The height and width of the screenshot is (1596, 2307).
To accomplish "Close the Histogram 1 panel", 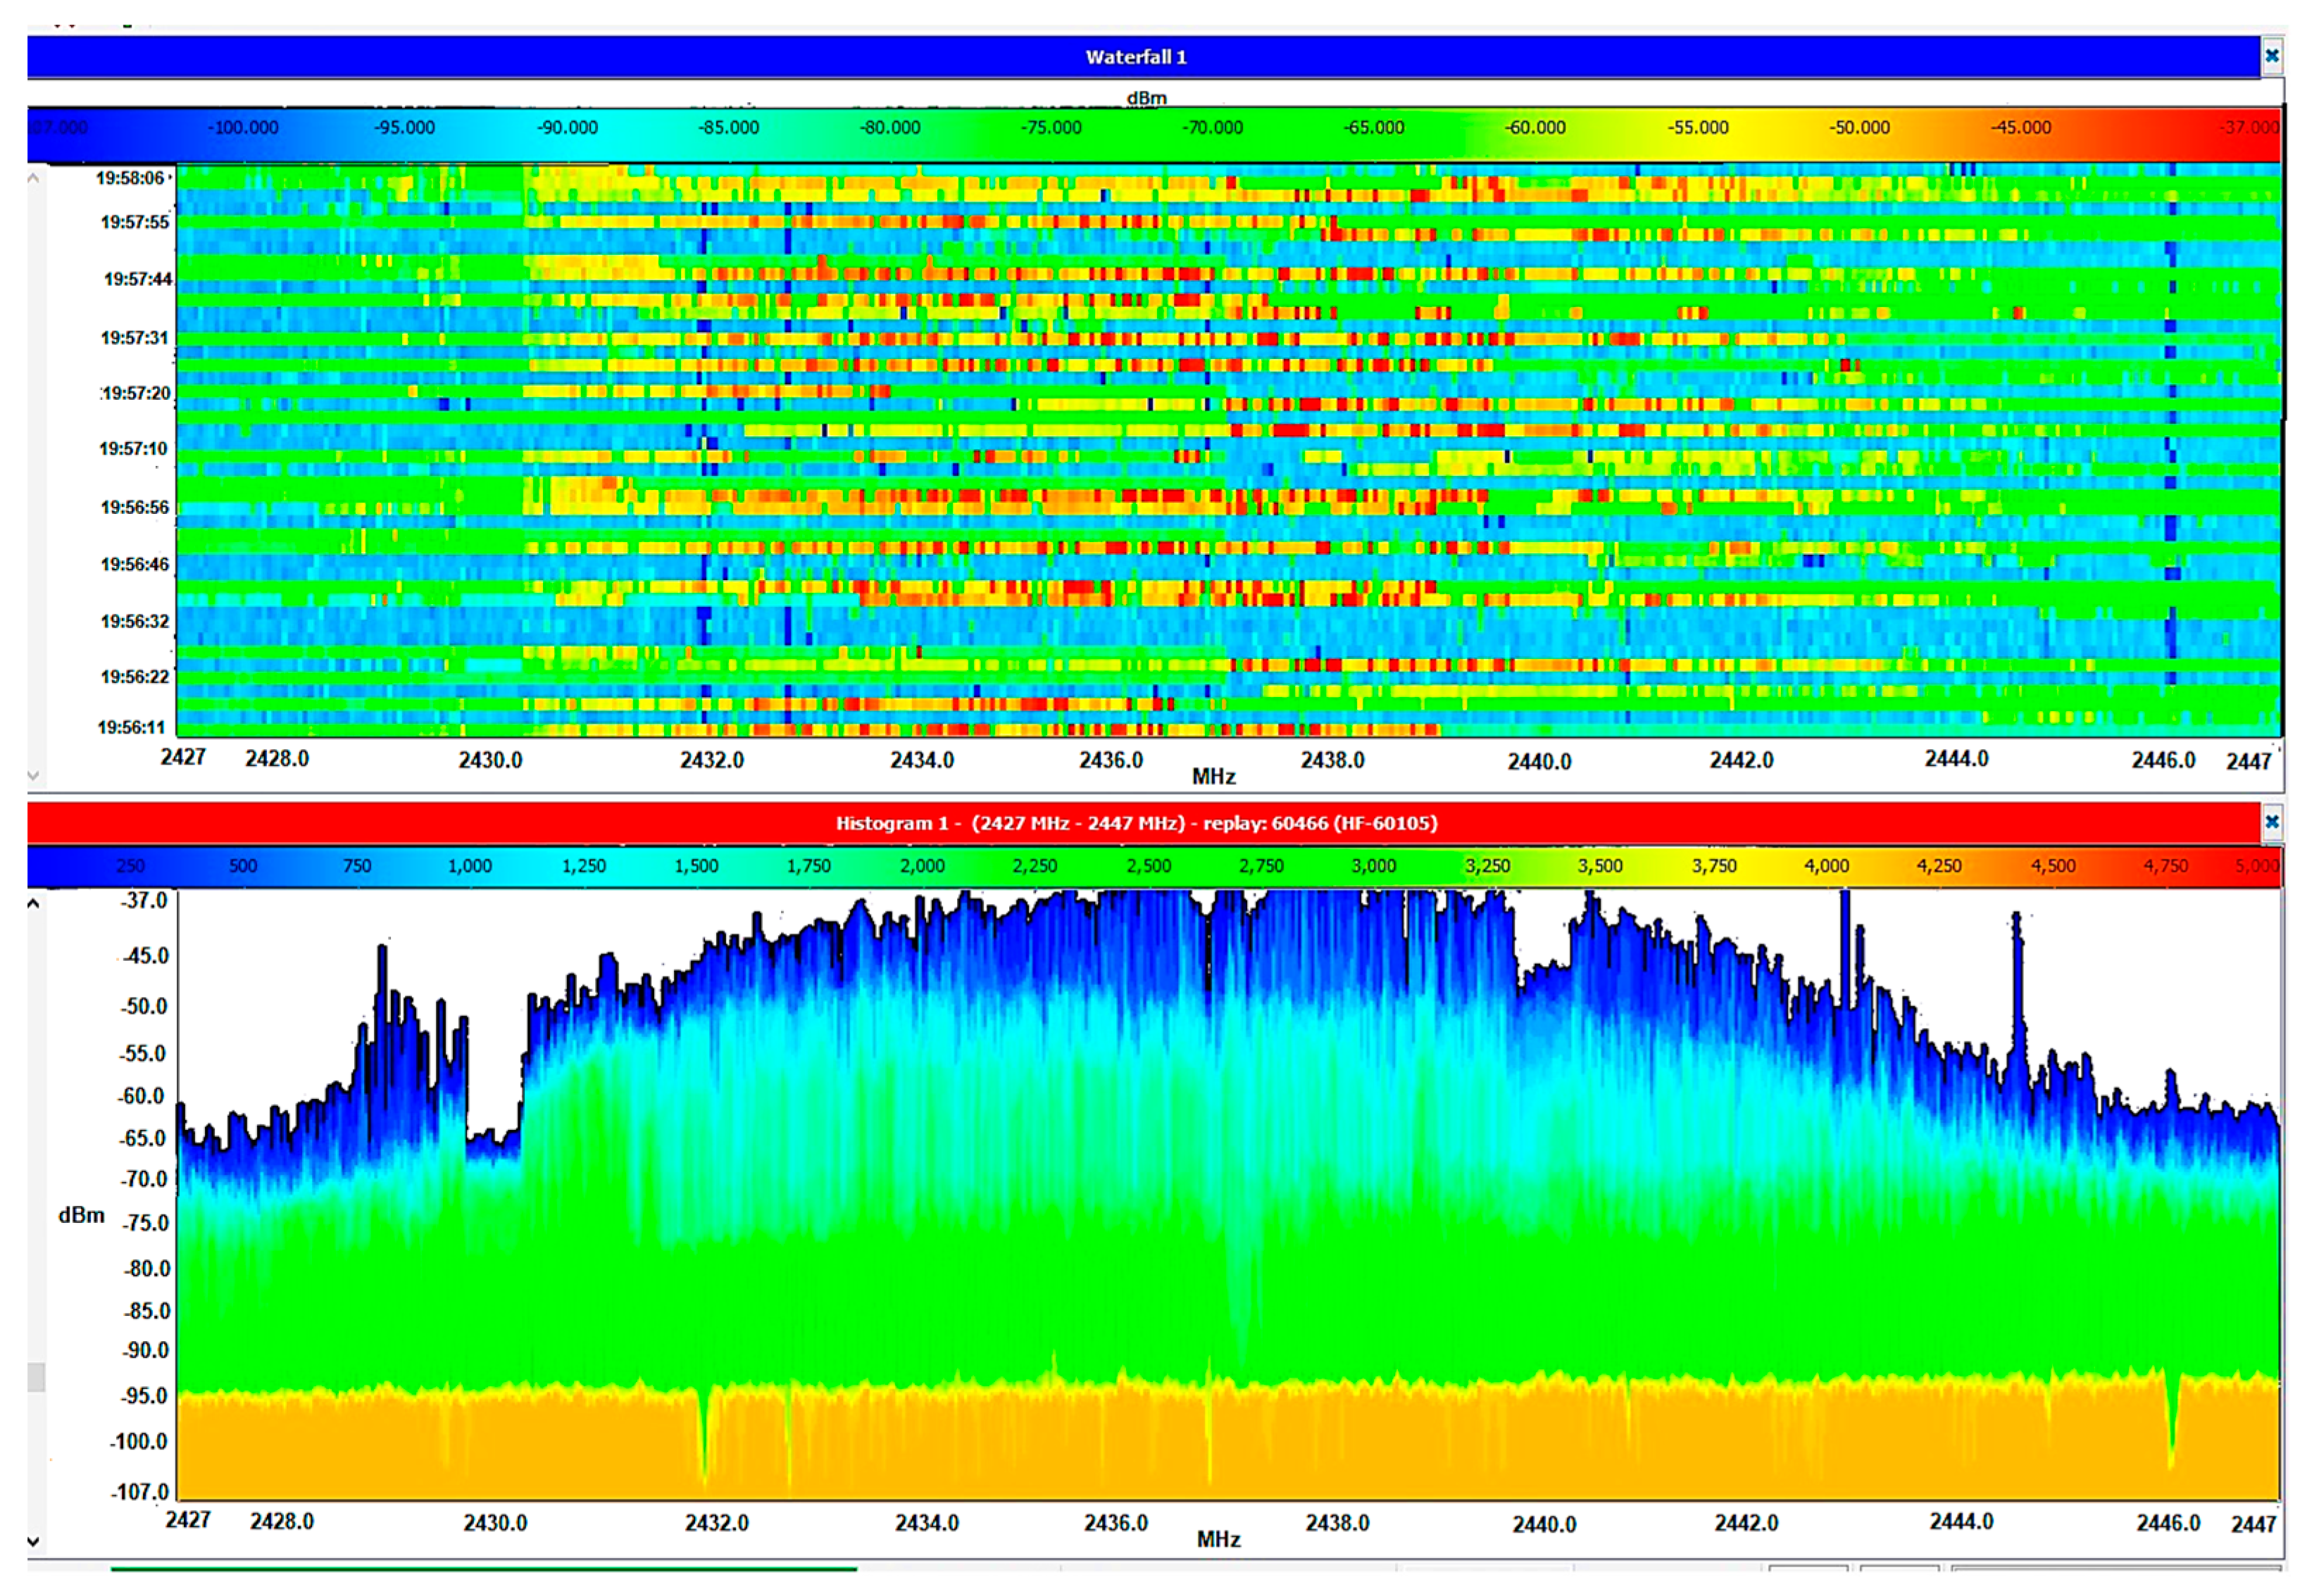I will (2271, 822).
